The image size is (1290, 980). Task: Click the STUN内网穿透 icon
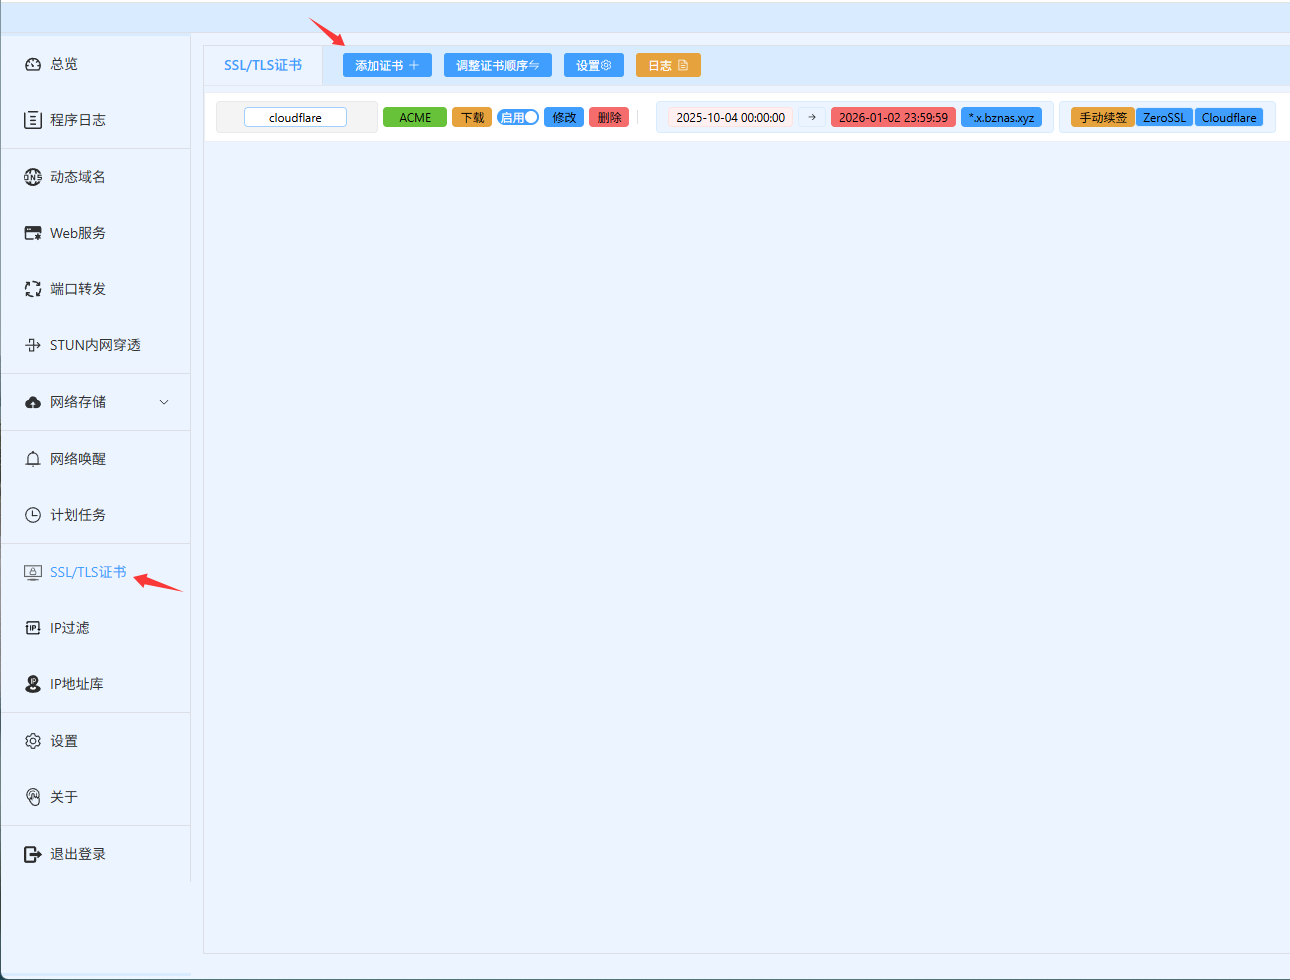click(x=33, y=345)
